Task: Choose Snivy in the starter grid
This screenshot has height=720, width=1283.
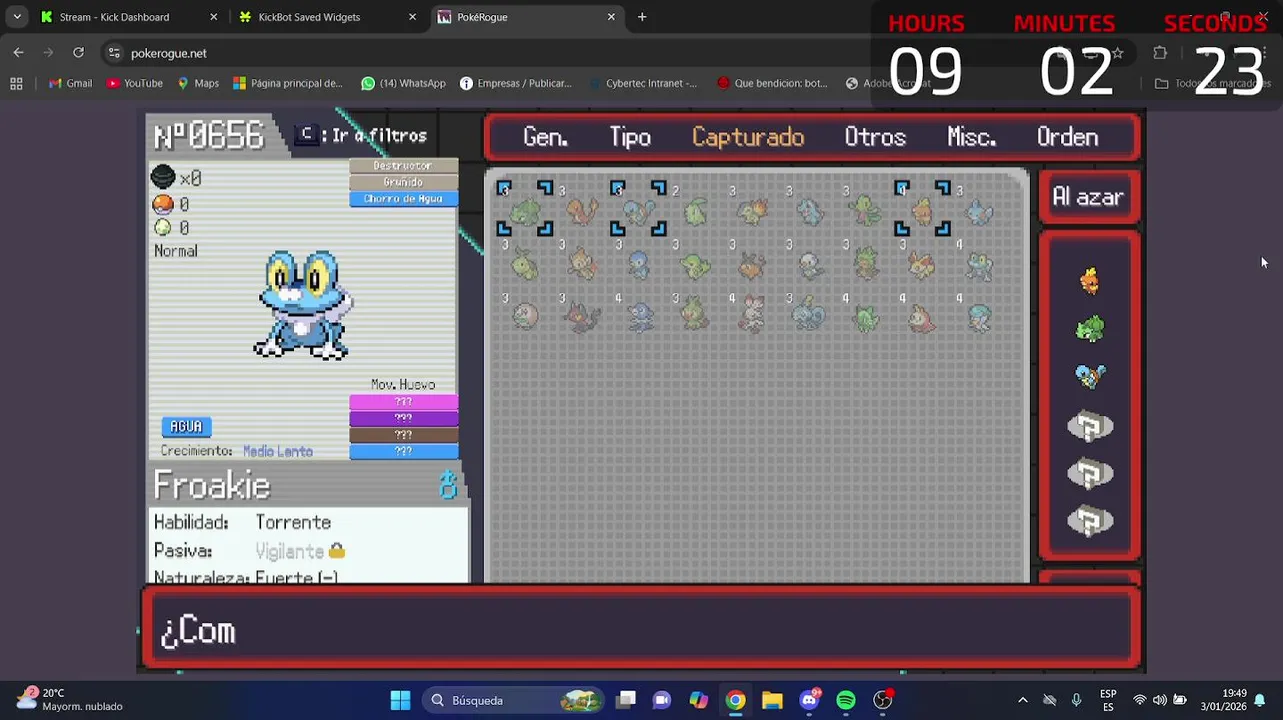Action: click(x=695, y=265)
